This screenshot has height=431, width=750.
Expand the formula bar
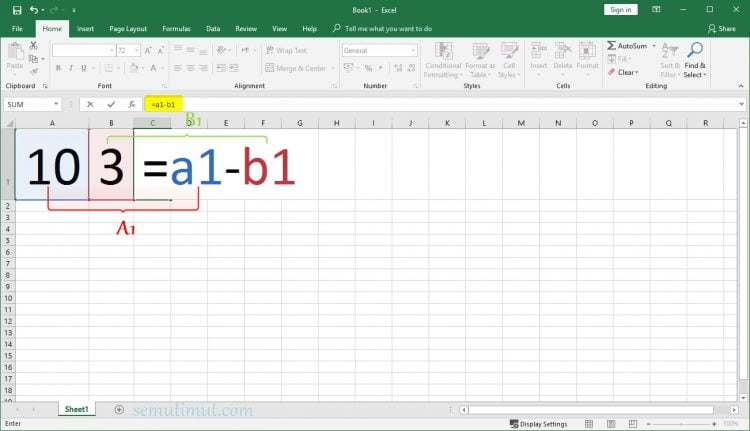pyautogui.click(x=741, y=104)
